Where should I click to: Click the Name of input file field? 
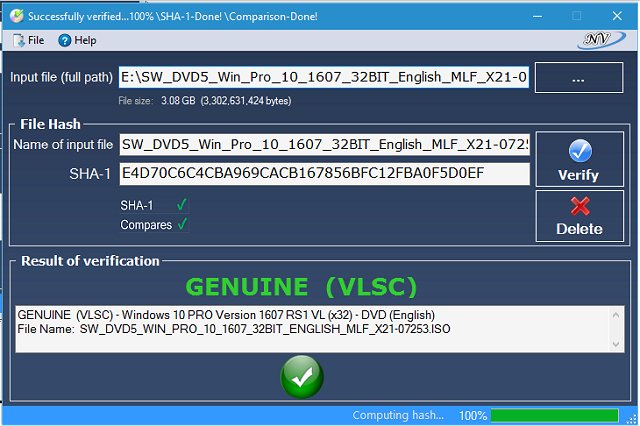(x=324, y=144)
